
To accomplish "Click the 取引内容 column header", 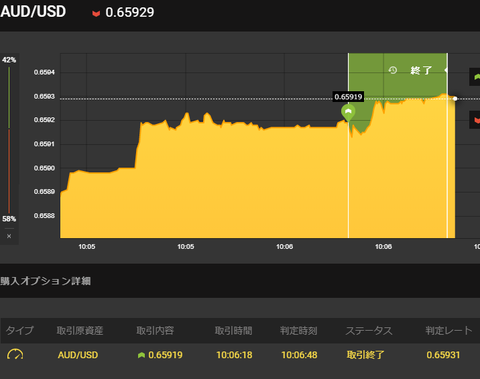I will tap(155, 331).
